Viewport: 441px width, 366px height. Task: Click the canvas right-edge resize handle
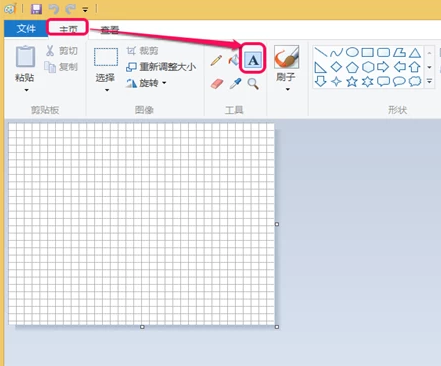point(277,224)
